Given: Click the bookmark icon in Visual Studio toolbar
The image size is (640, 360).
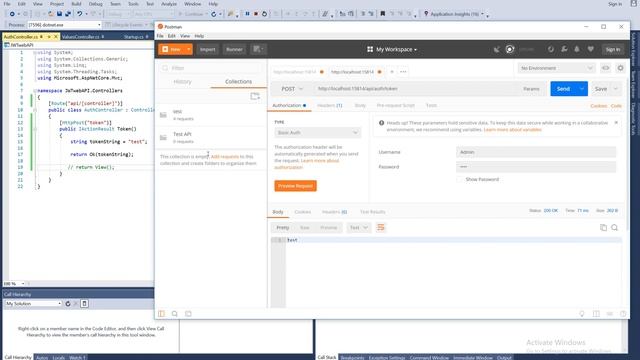Looking at the screenshot, I should [x=382, y=14].
